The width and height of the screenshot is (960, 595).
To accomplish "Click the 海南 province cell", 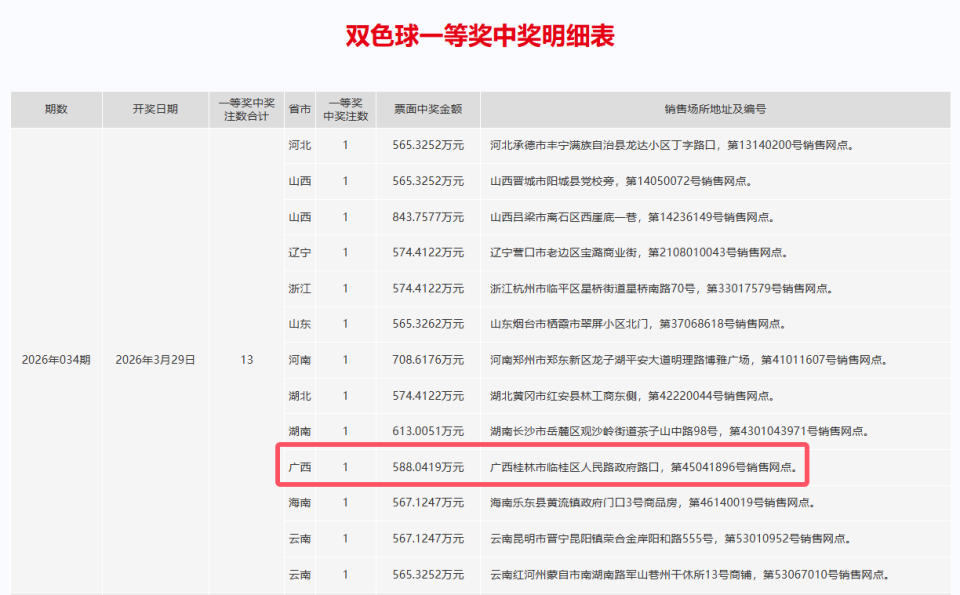I will tap(300, 503).
